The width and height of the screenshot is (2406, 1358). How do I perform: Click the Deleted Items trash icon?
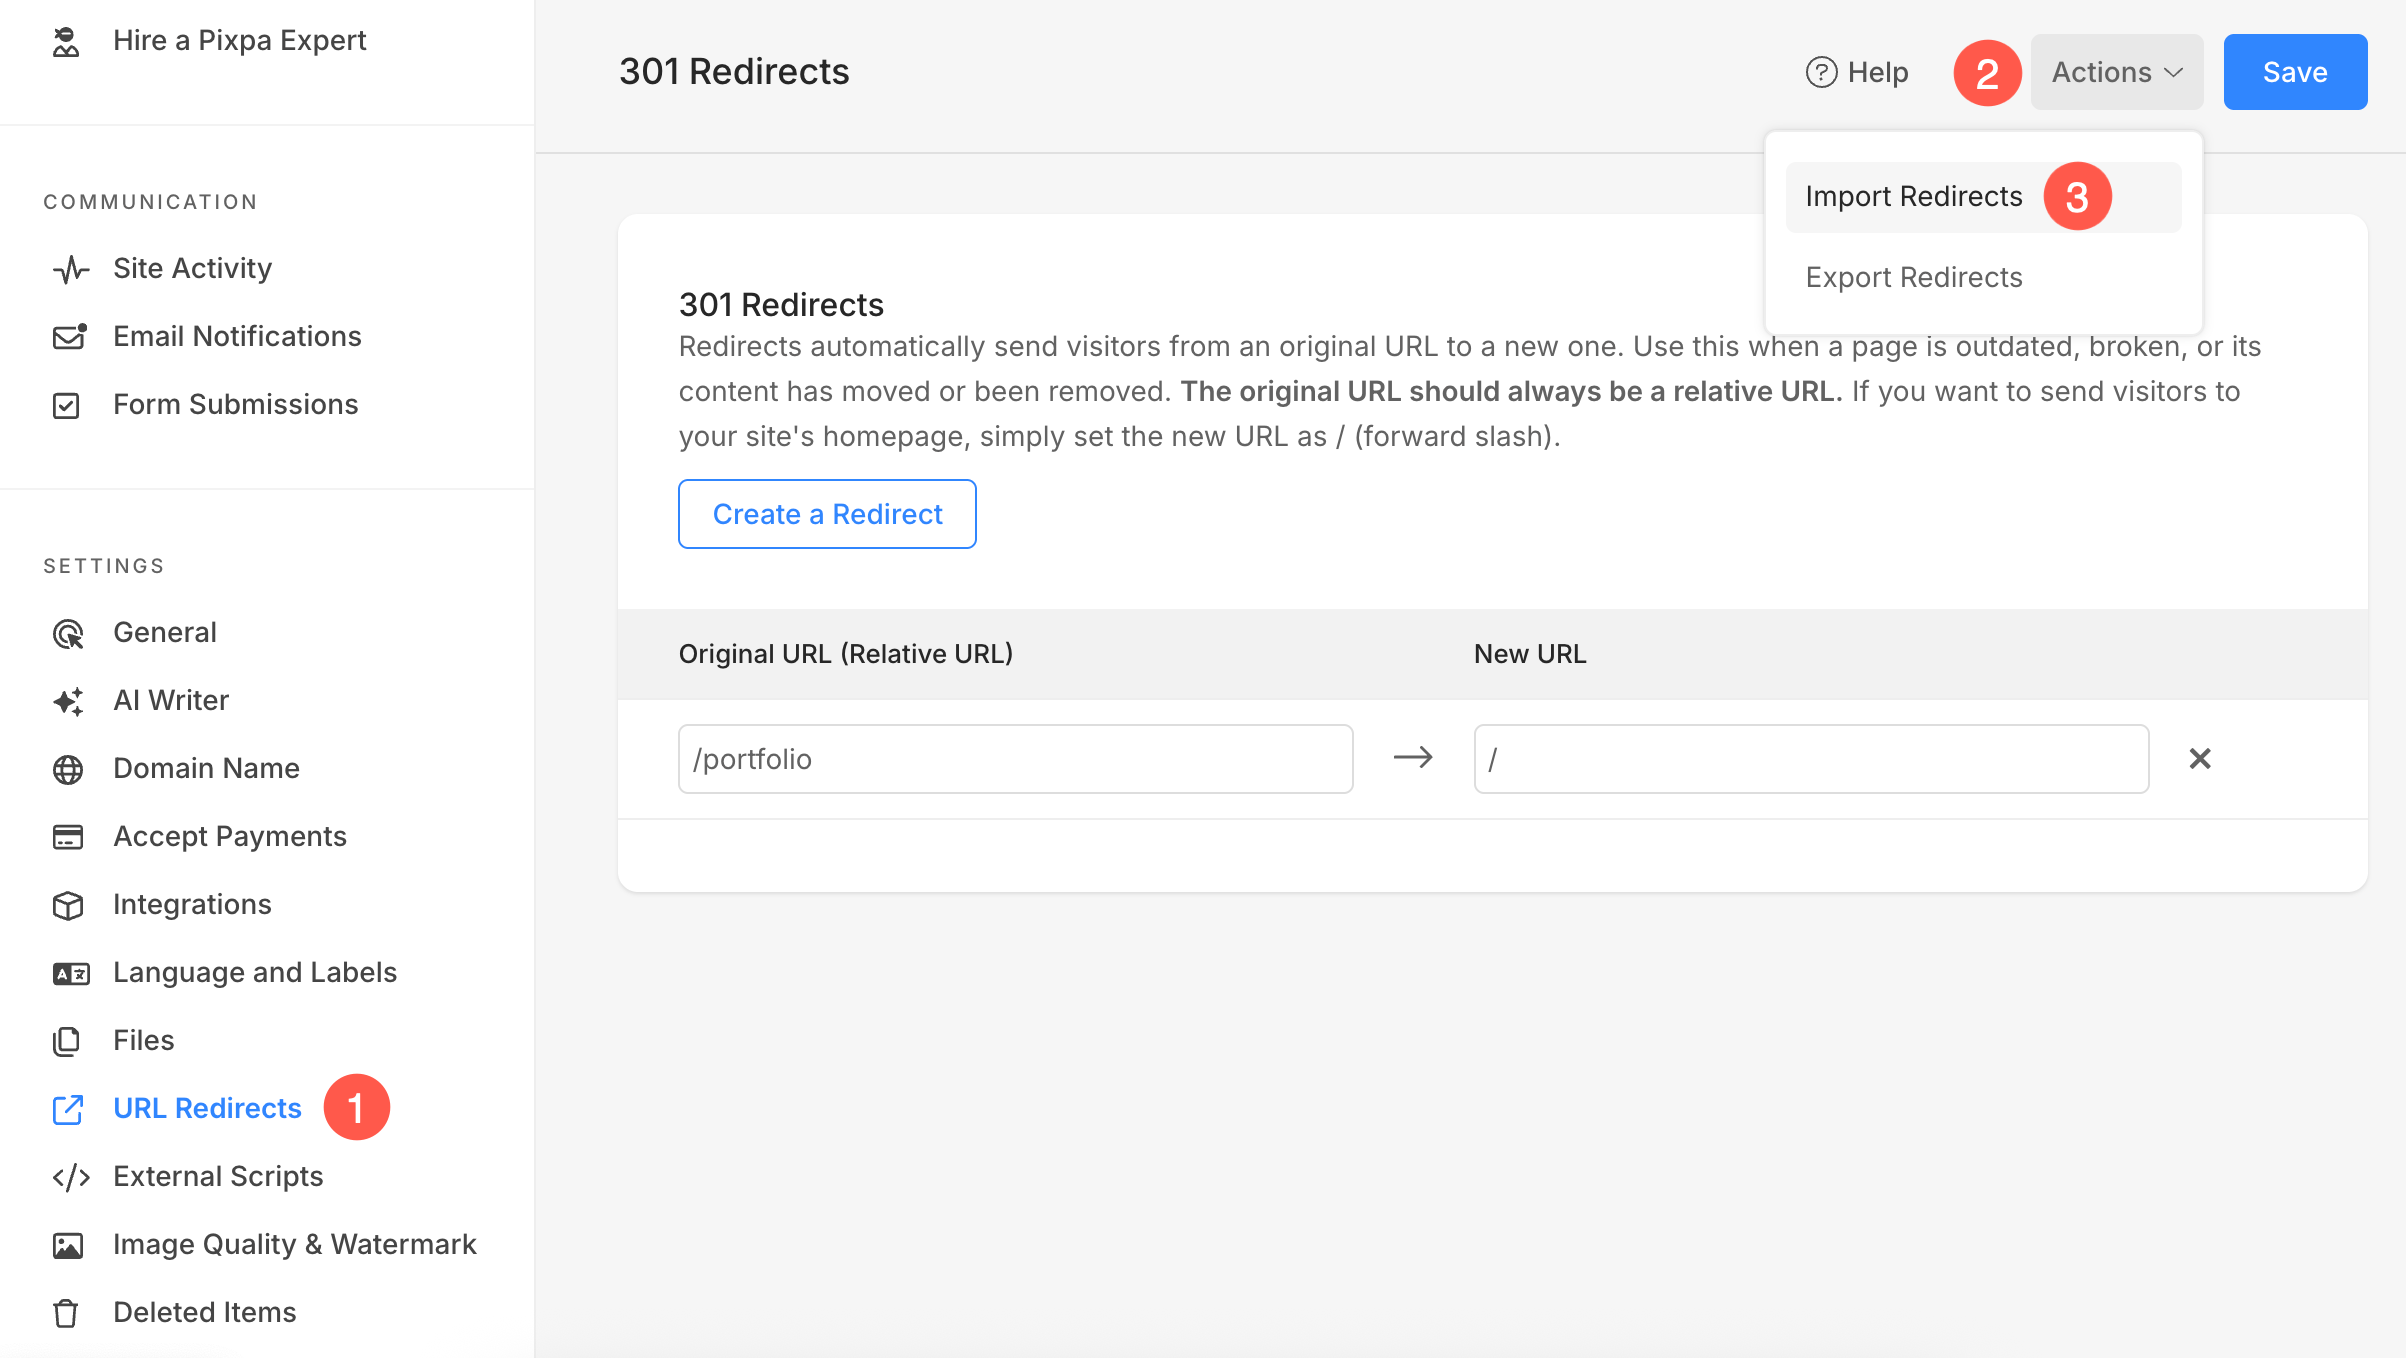(x=66, y=1313)
